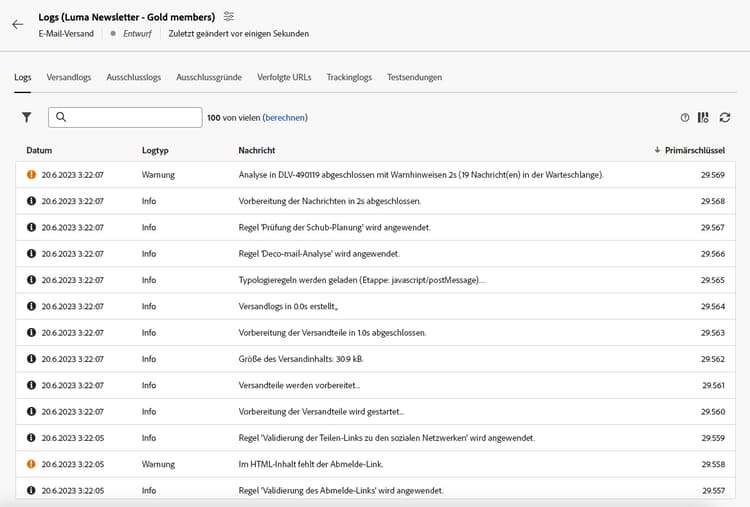750x507 pixels.
Task: Sort by Primärschlüssel column header text
Action: [x=695, y=150]
